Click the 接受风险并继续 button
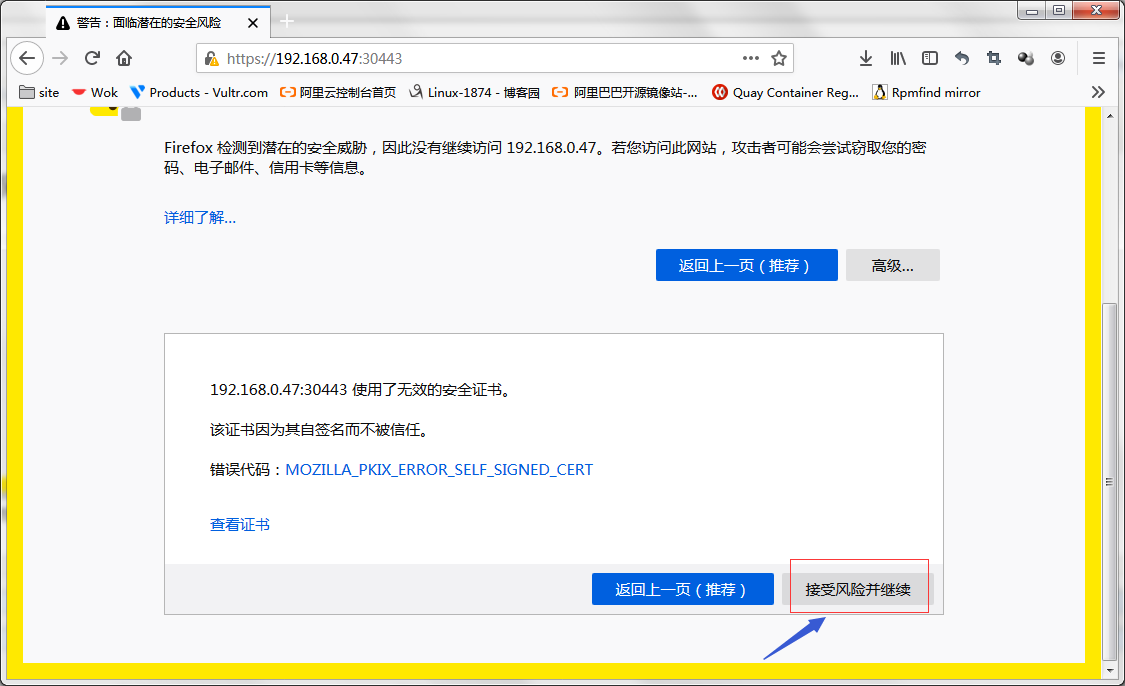This screenshot has width=1125, height=686. pos(858,589)
